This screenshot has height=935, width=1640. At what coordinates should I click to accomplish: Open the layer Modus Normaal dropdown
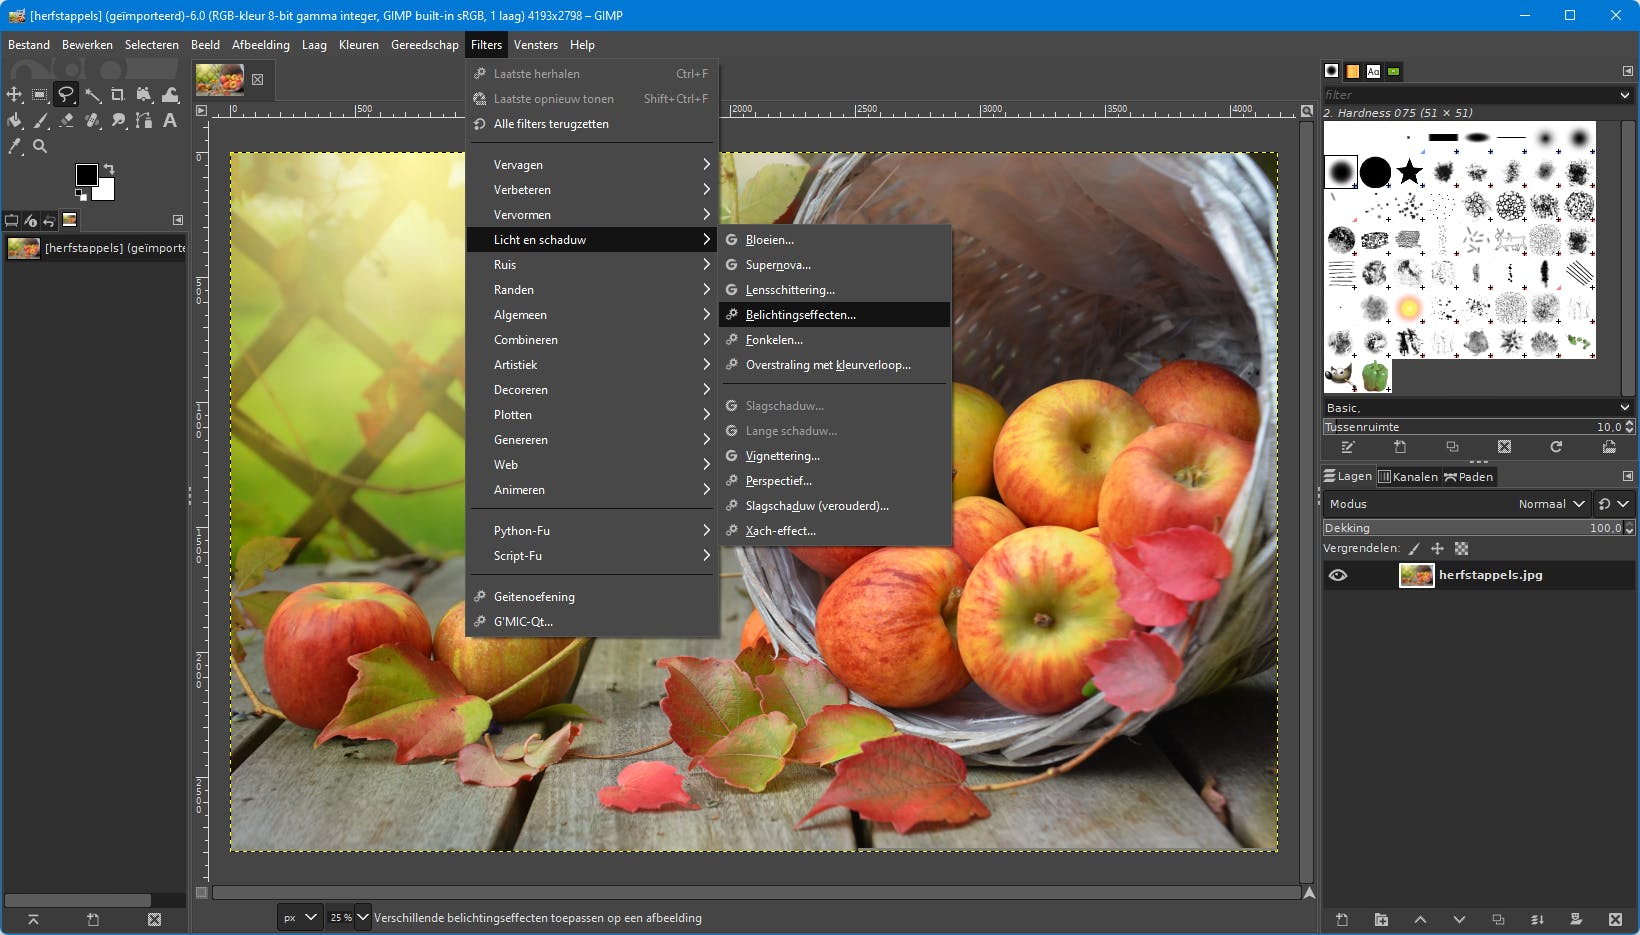1551,504
